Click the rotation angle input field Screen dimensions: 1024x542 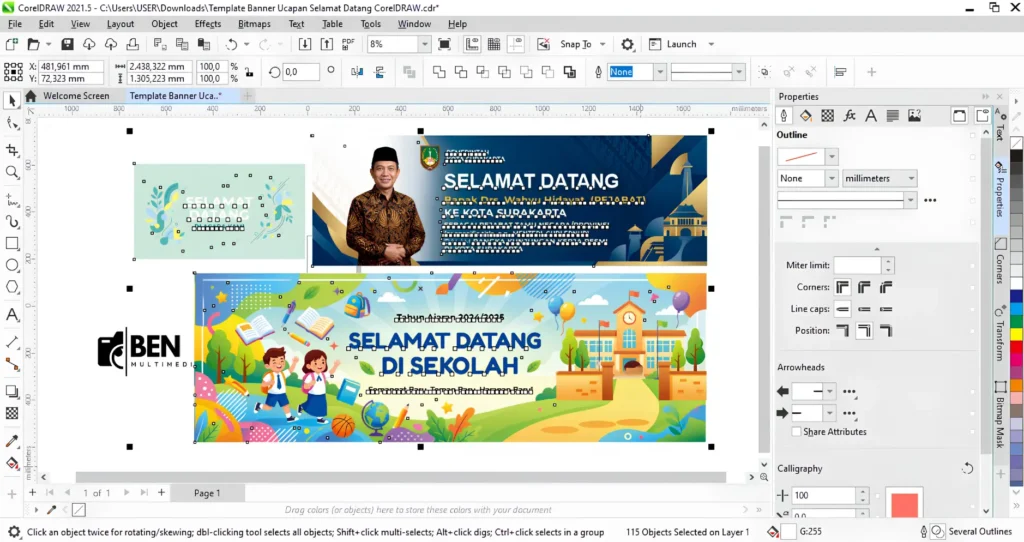pos(301,72)
